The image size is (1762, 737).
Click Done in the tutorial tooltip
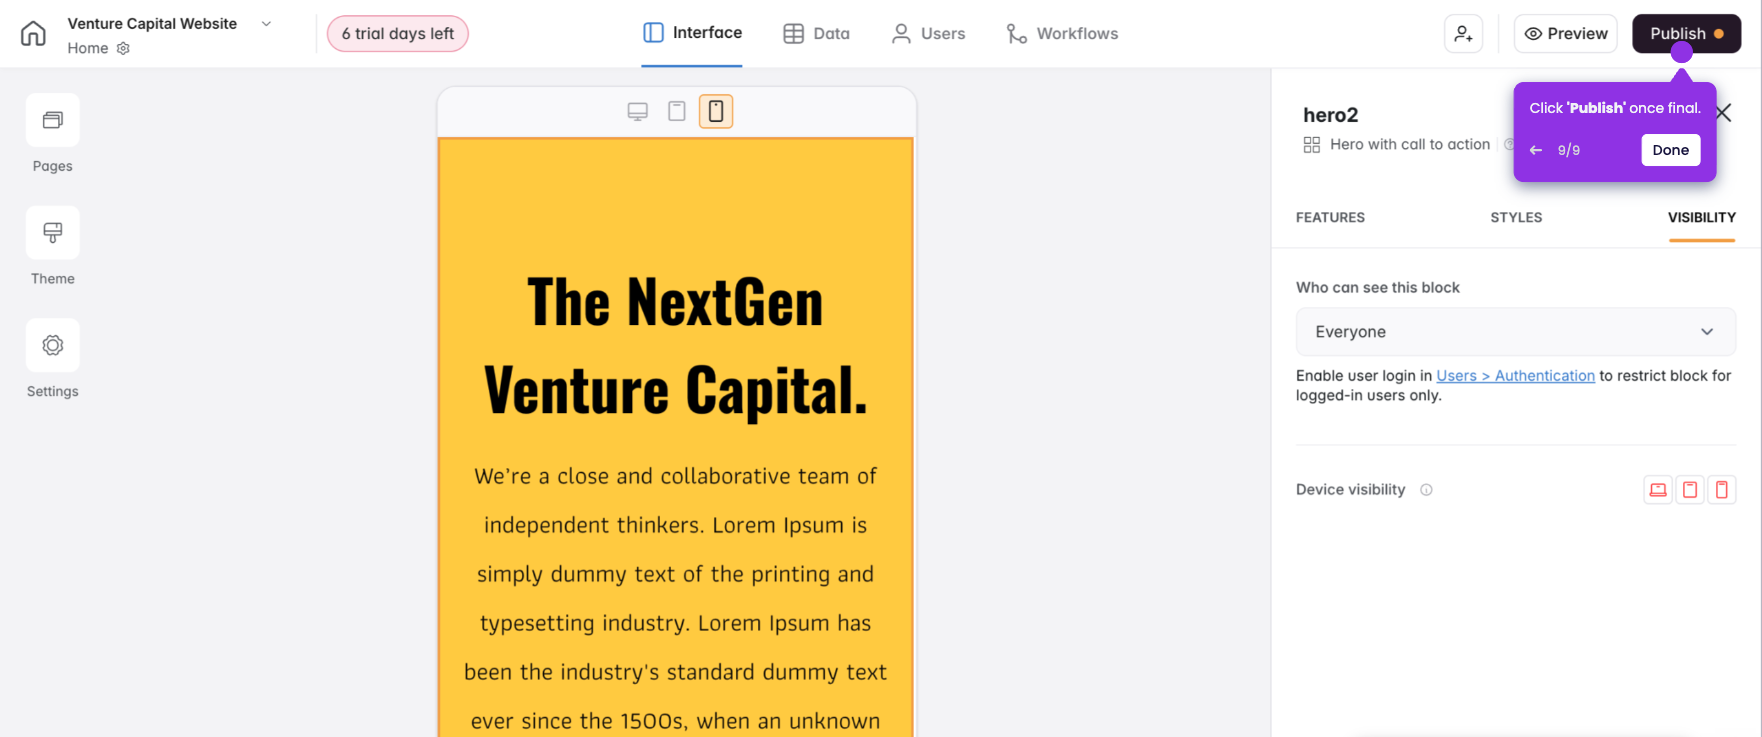[x=1671, y=150]
